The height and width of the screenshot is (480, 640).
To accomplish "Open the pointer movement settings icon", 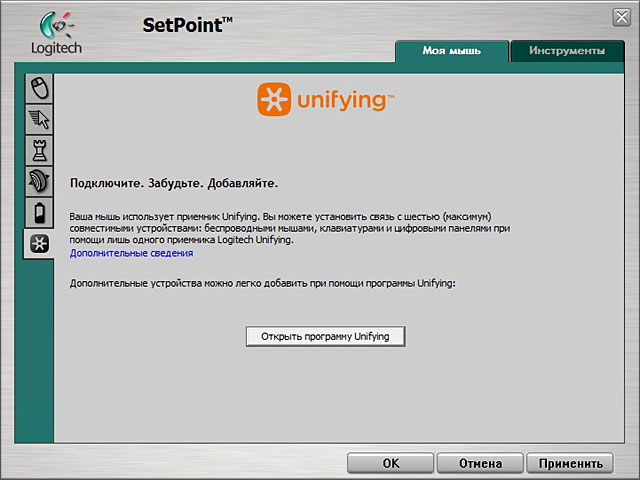I will (x=39, y=119).
